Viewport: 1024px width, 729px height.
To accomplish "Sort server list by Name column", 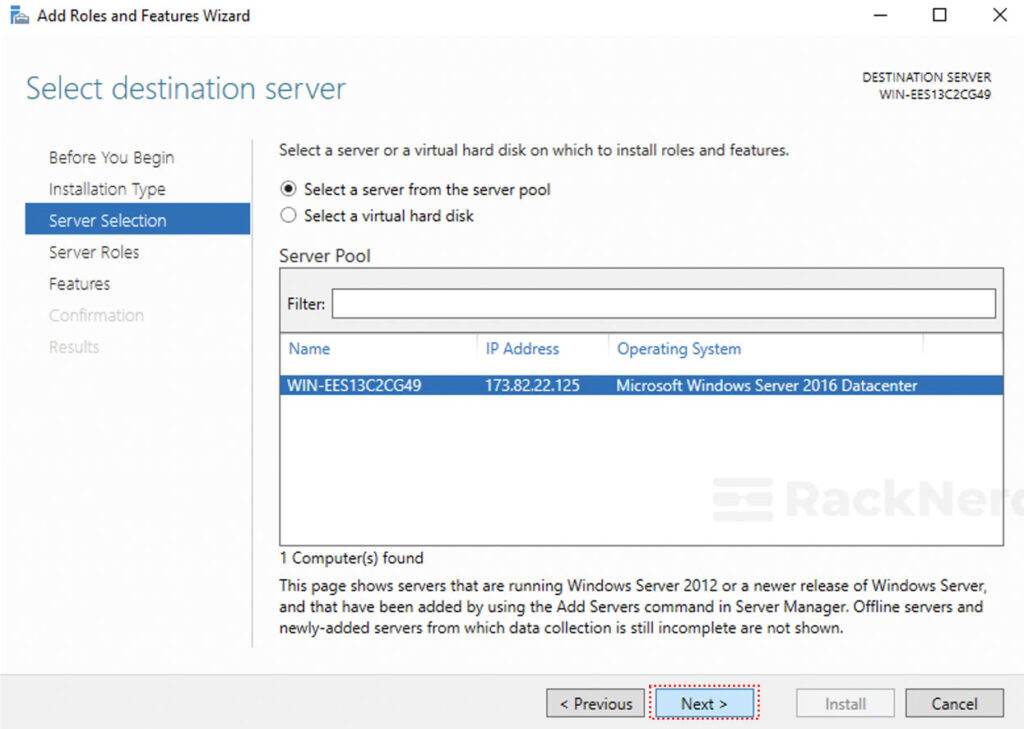I will tap(309, 349).
